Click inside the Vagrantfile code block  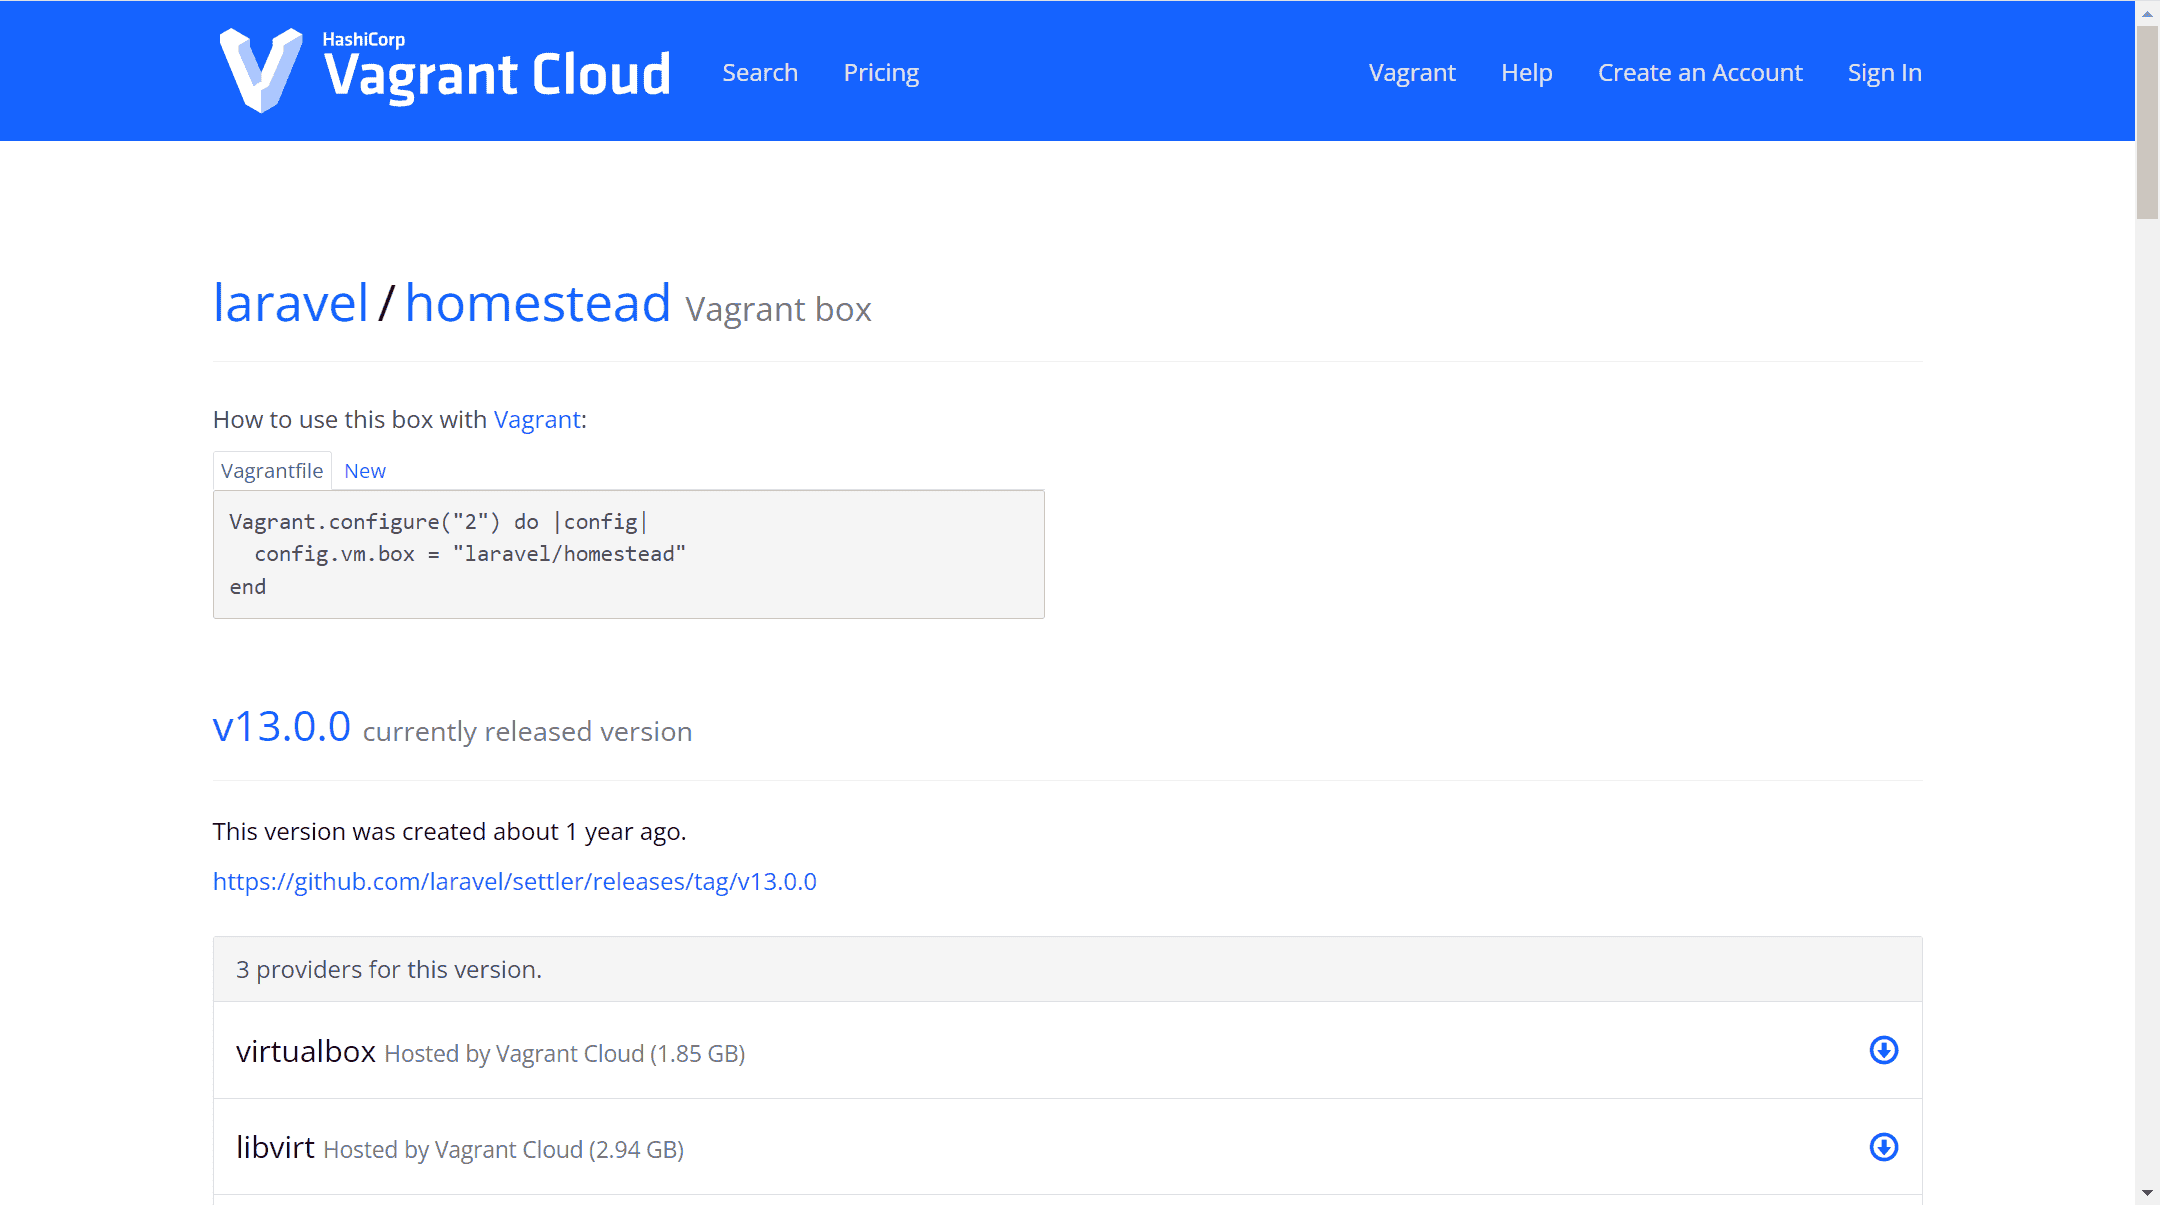pyautogui.click(x=629, y=554)
